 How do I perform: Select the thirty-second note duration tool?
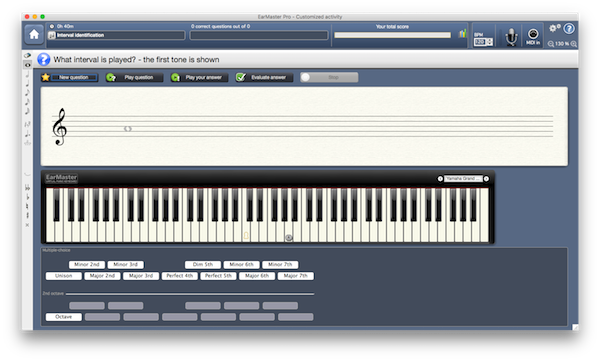pyautogui.click(x=28, y=111)
